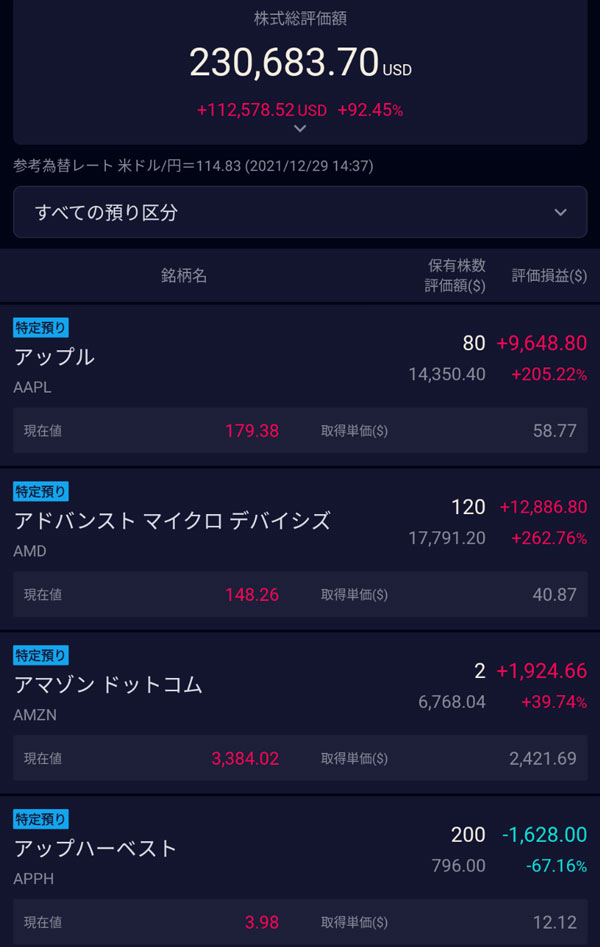600x947 pixels.
Task: Click the APPH loss amount -1,628.00
Action: click(544, 835)
